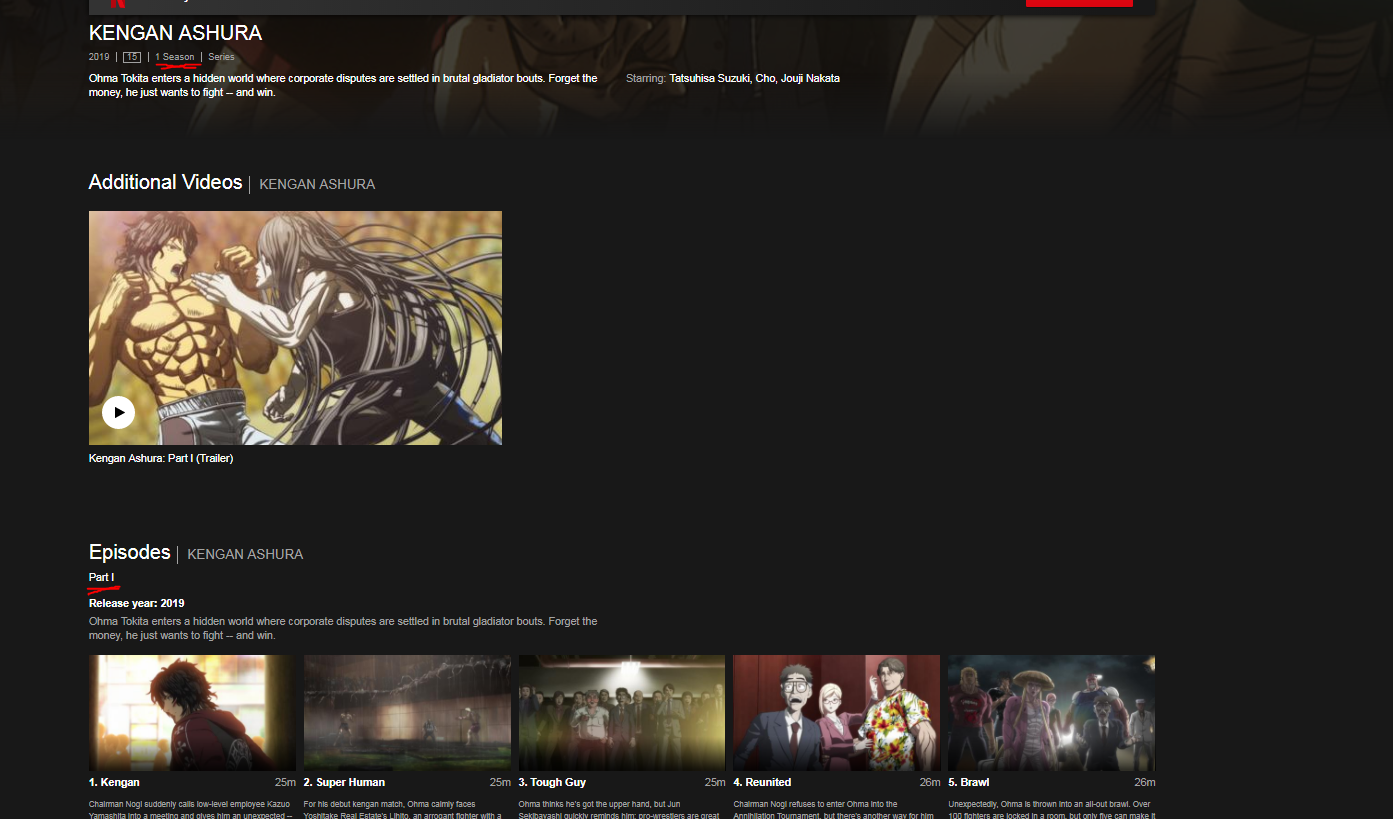Click the '3. Tough Guy' episode title
The width and height of the screenshot is (1393, 819).
(552, 782)
